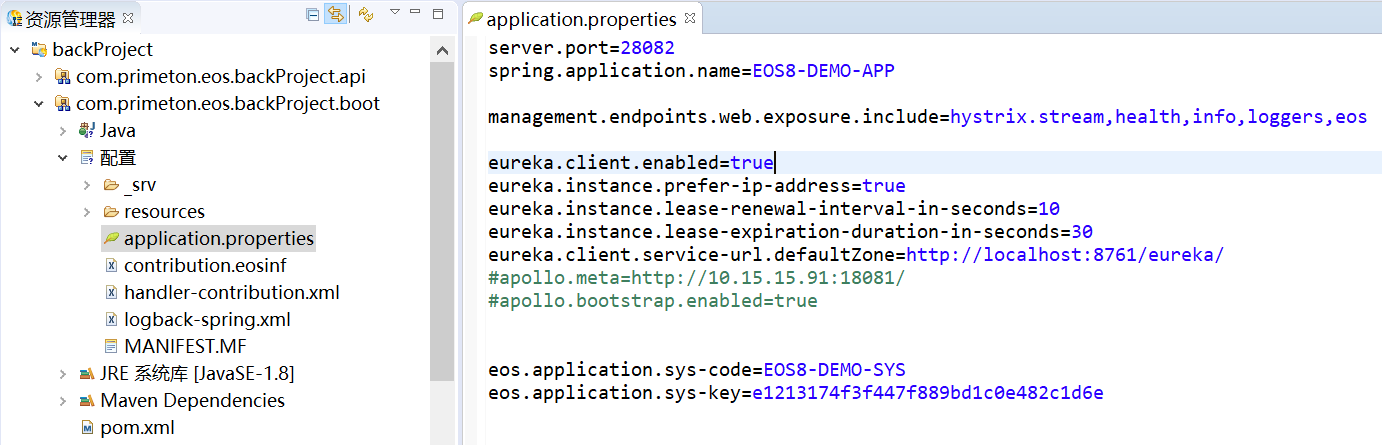Select the application.properties editor tab
Image resolution: width=1382 pixels, height=445 pixels.
point(580,19)
